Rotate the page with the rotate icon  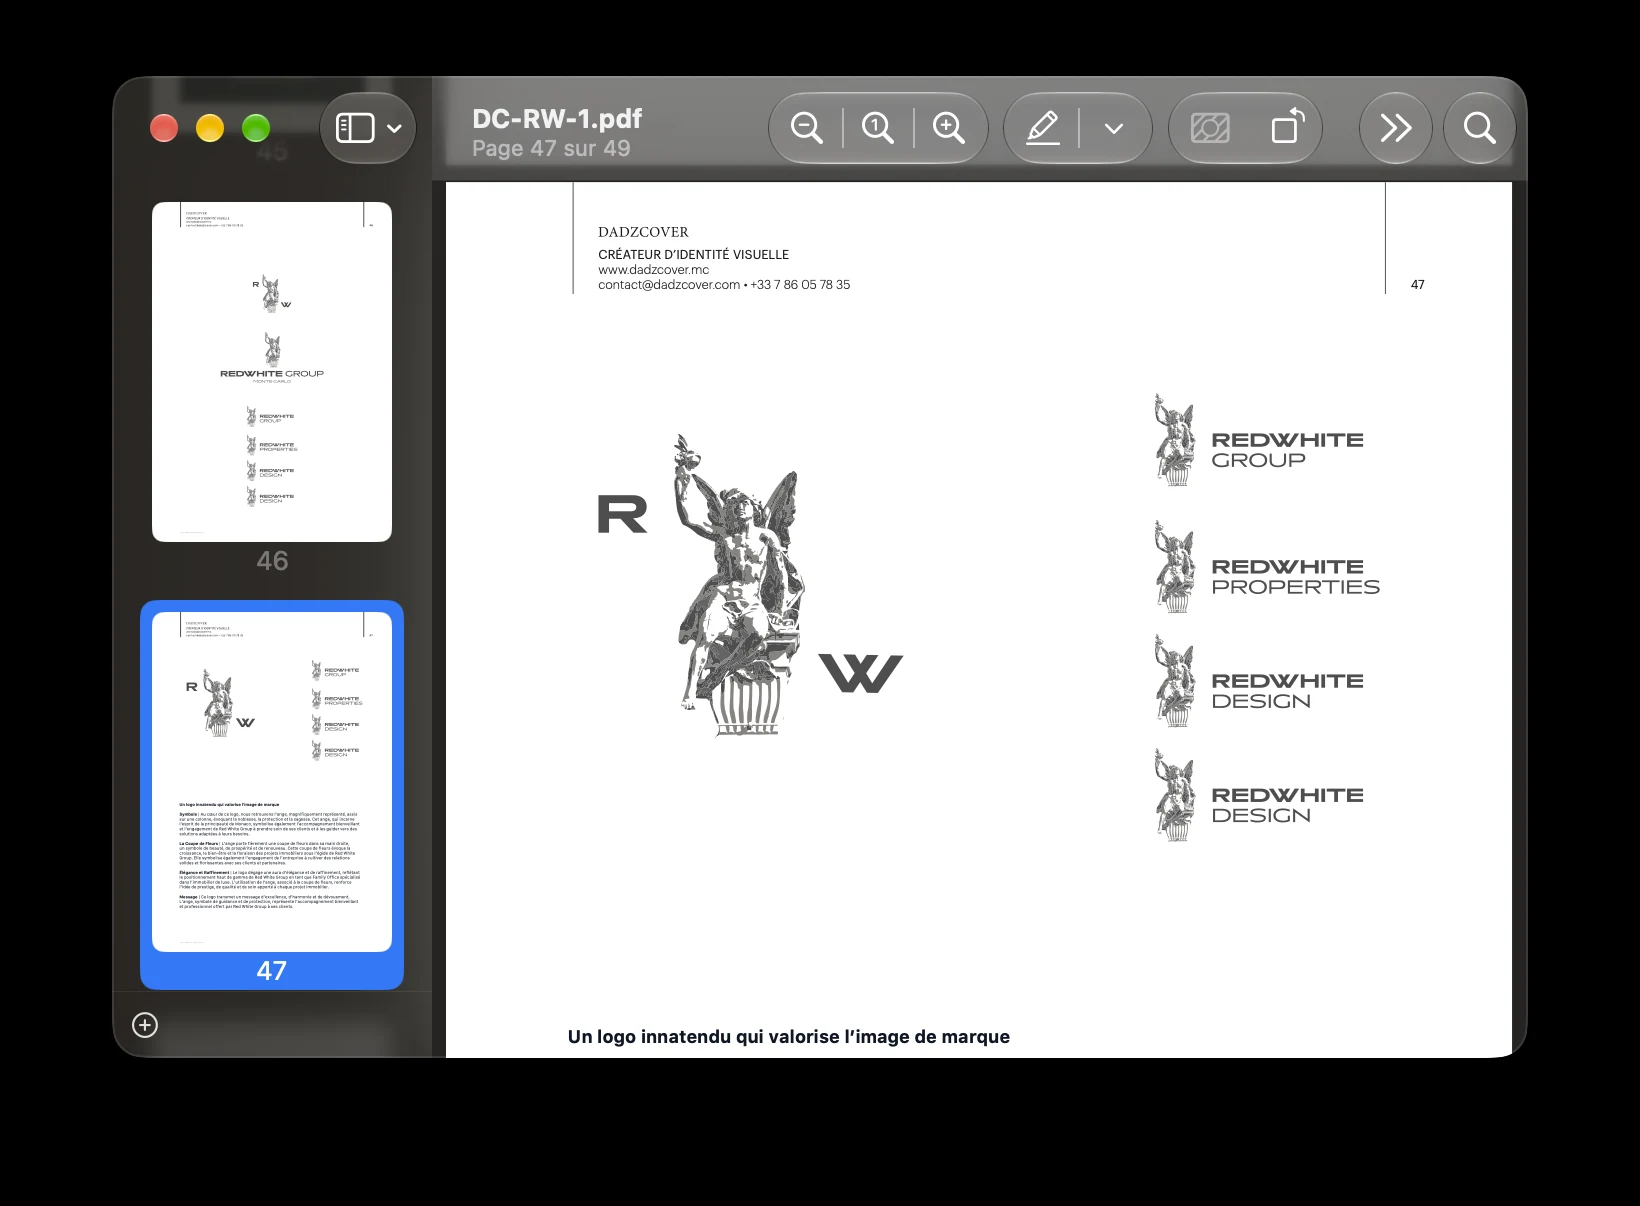pos(1288,127)
